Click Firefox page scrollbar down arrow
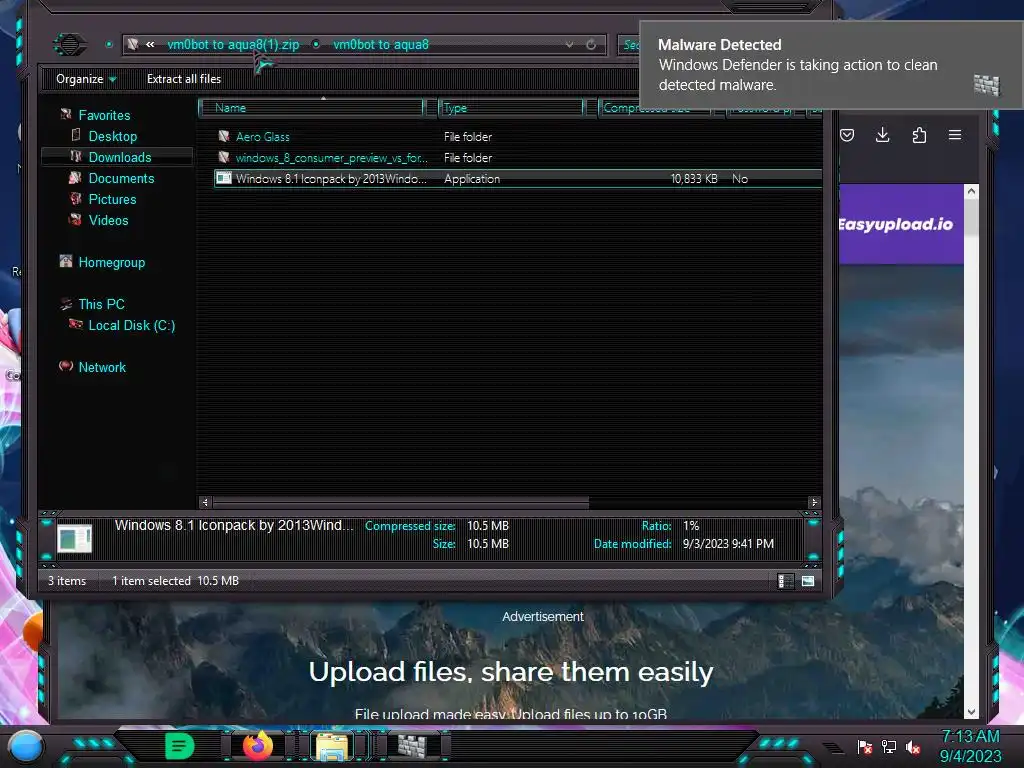Viewport: 1024px width, 768px height. pyautogui.click(x=971, y=712)
